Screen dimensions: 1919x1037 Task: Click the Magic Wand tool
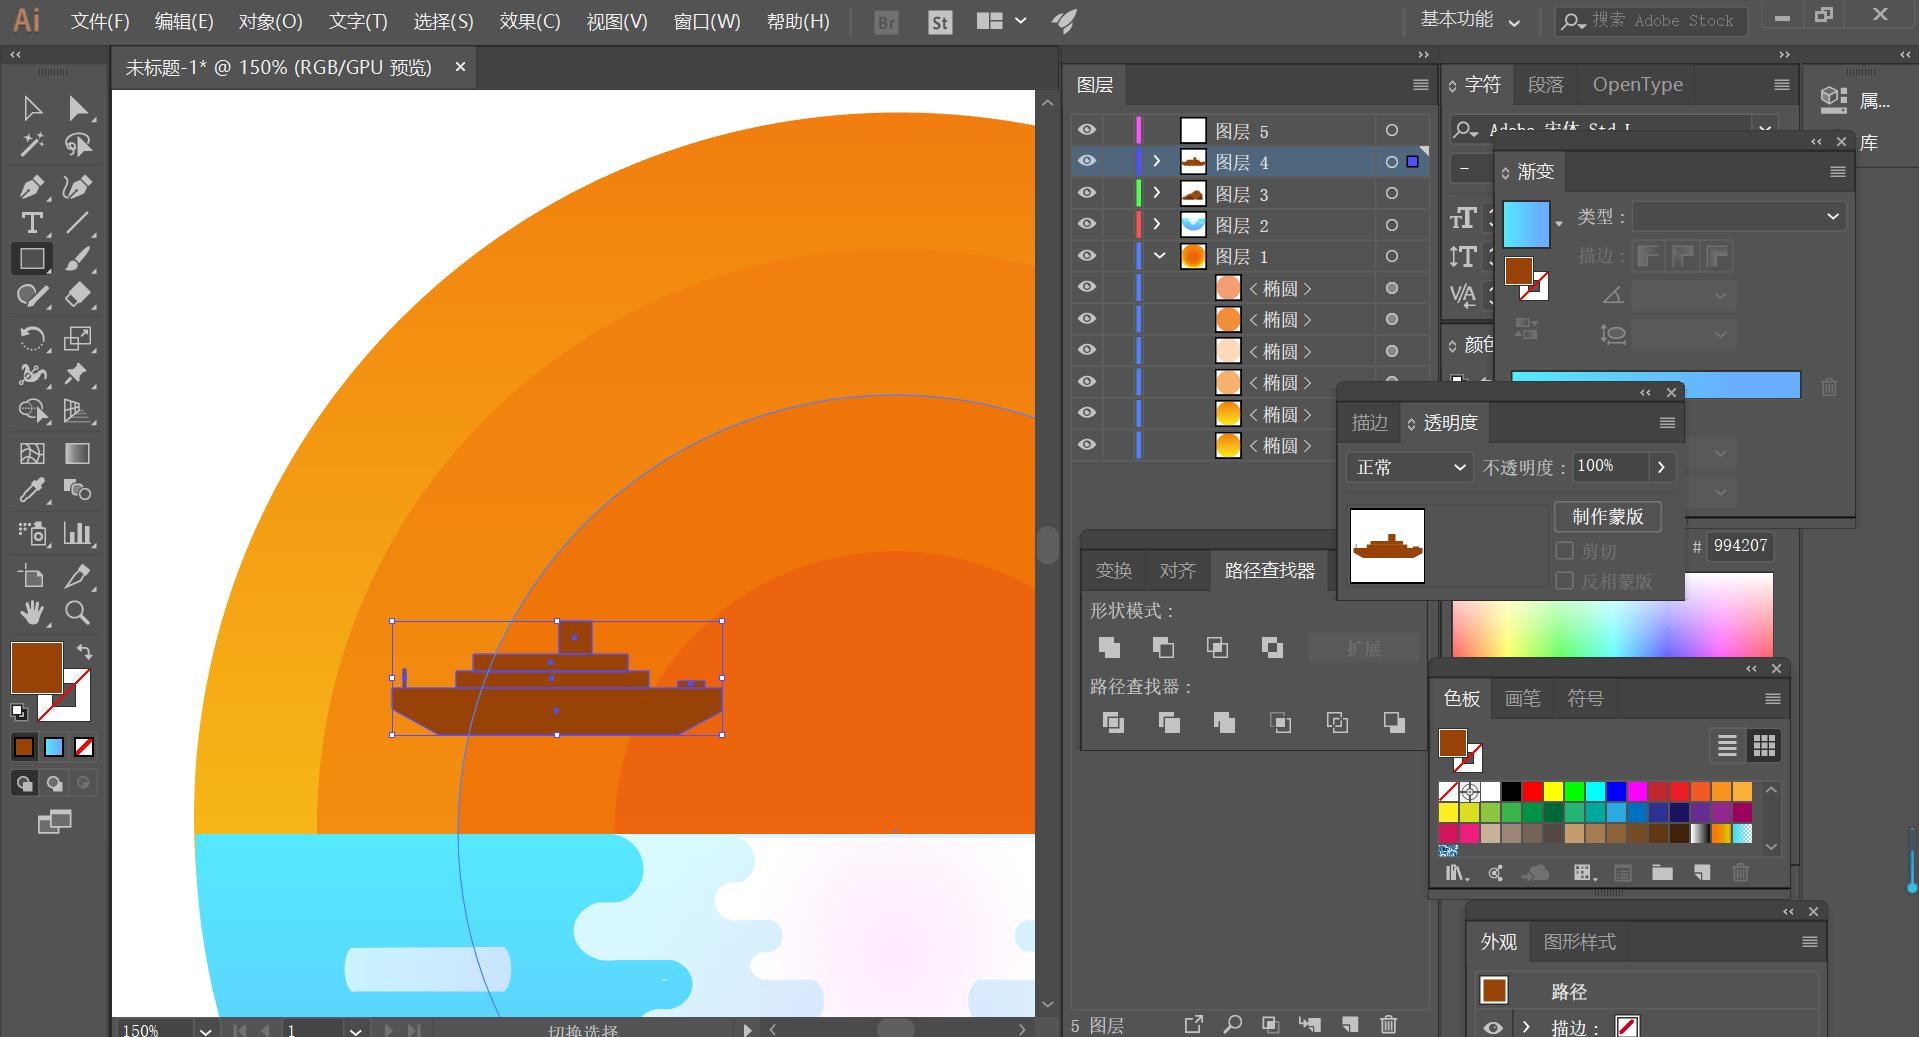tap(31, 145)
